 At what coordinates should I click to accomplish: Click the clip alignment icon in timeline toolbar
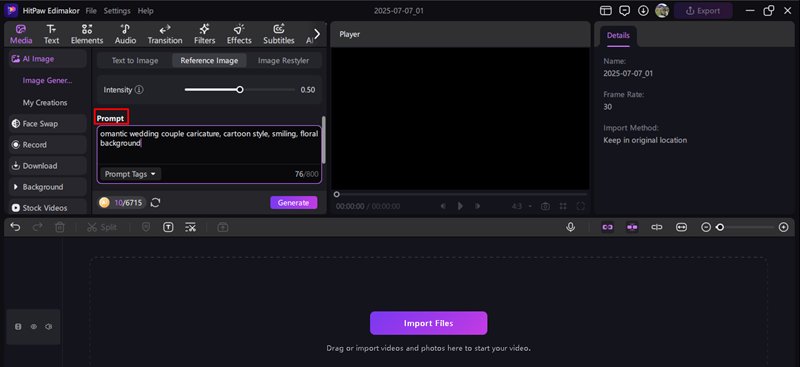coord(657,227)
